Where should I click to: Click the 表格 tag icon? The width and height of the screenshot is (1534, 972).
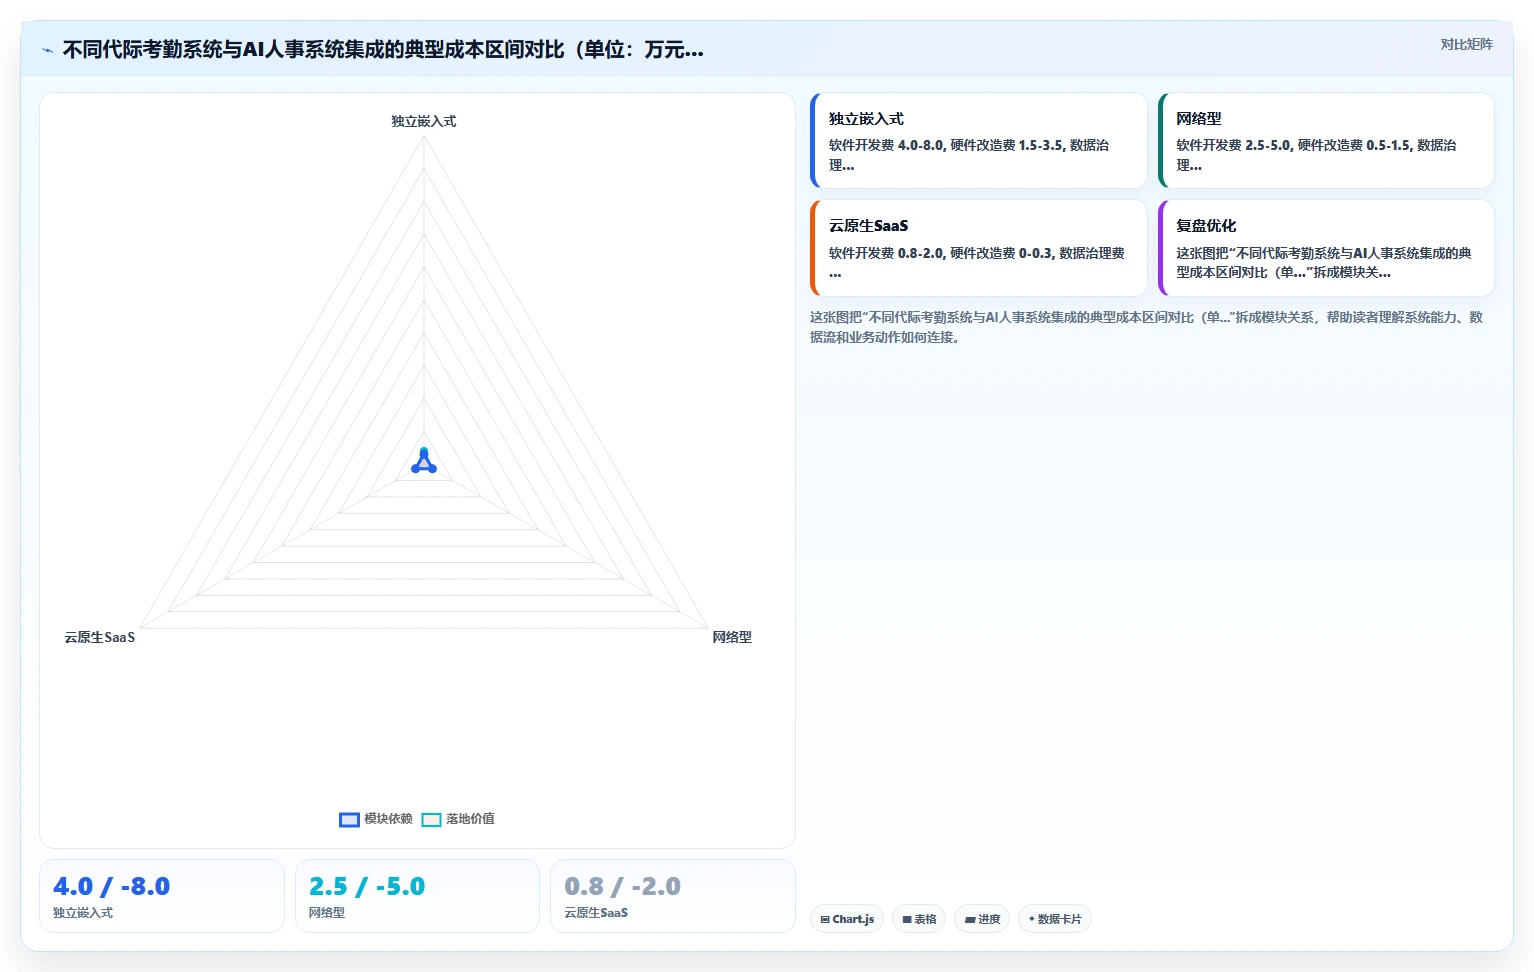(907, 919)
